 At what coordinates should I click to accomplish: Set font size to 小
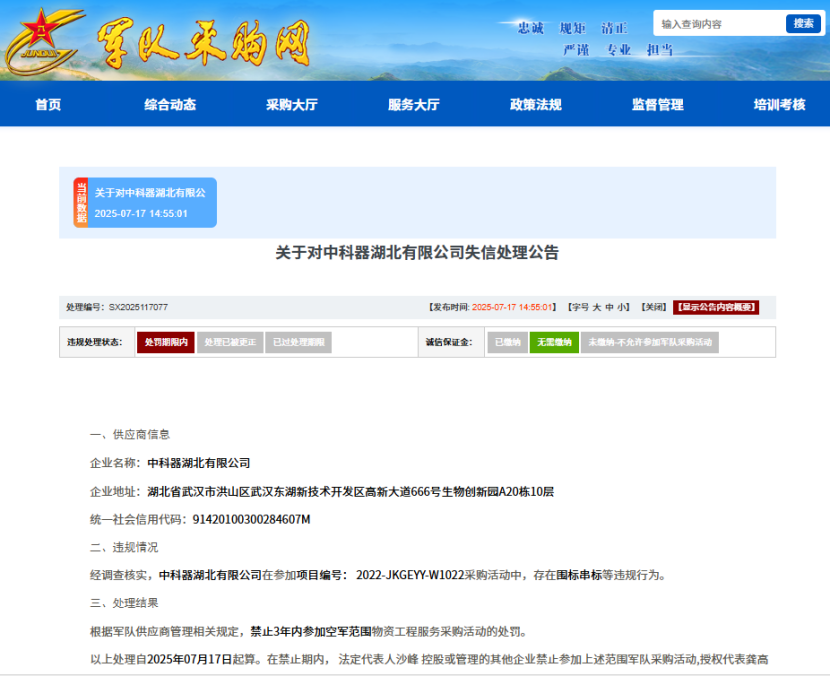pos(621,307)
